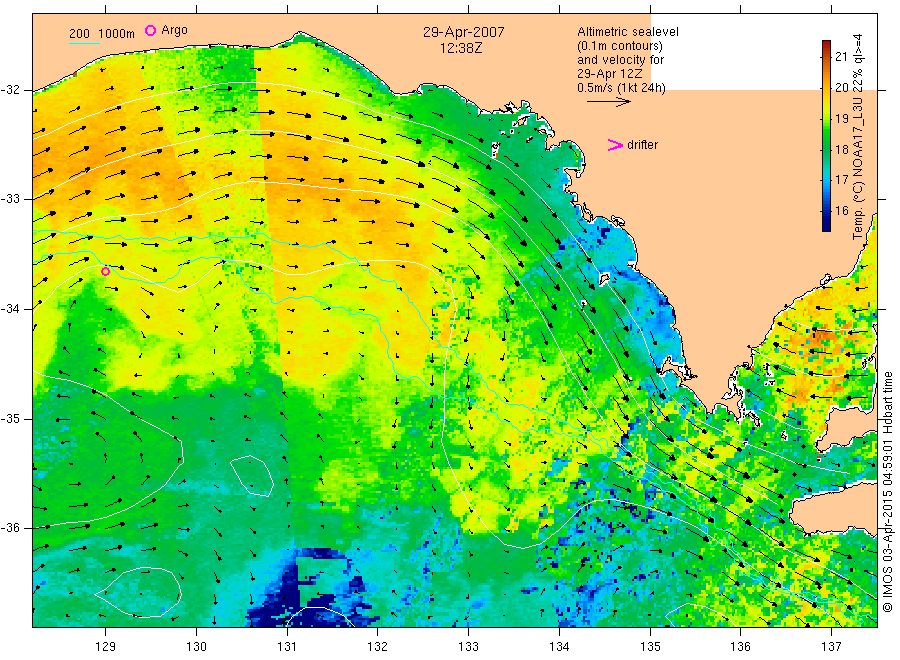Viewport: 900px width, 660px height.
Task: Click the longitude axis label 130
Action: [196, 647]
